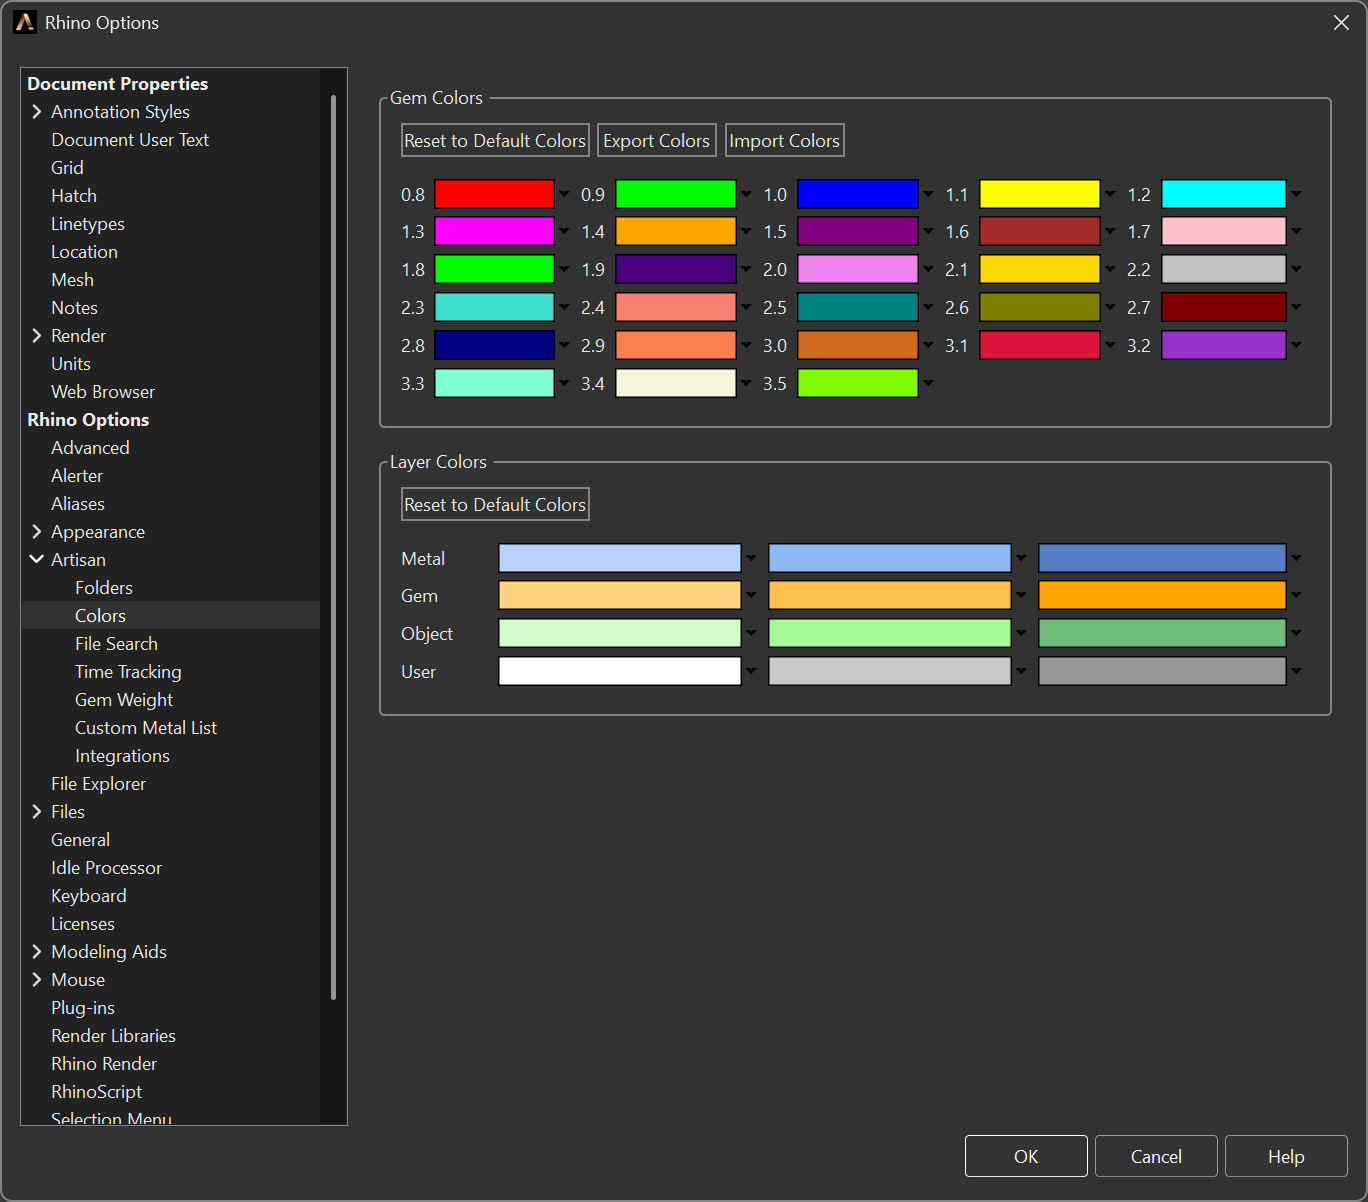Expand the Annotation Styles tree node

[x=37, y=111]
